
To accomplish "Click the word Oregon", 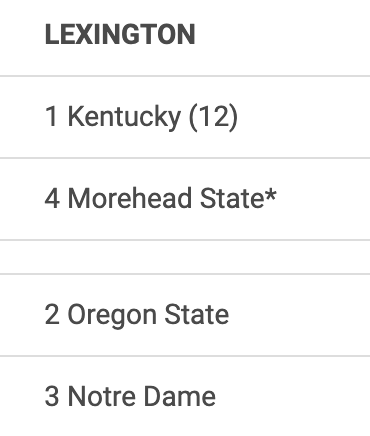I will (112, 316).
